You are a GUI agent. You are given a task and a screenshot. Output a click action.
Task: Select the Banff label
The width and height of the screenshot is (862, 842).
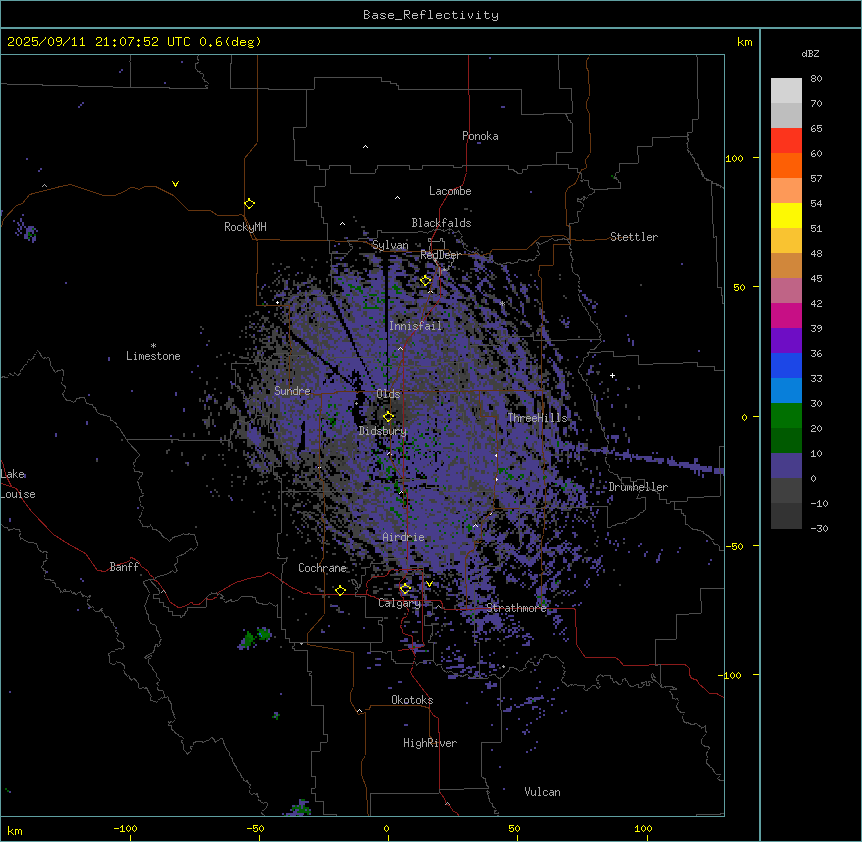(x=124, y=567)
